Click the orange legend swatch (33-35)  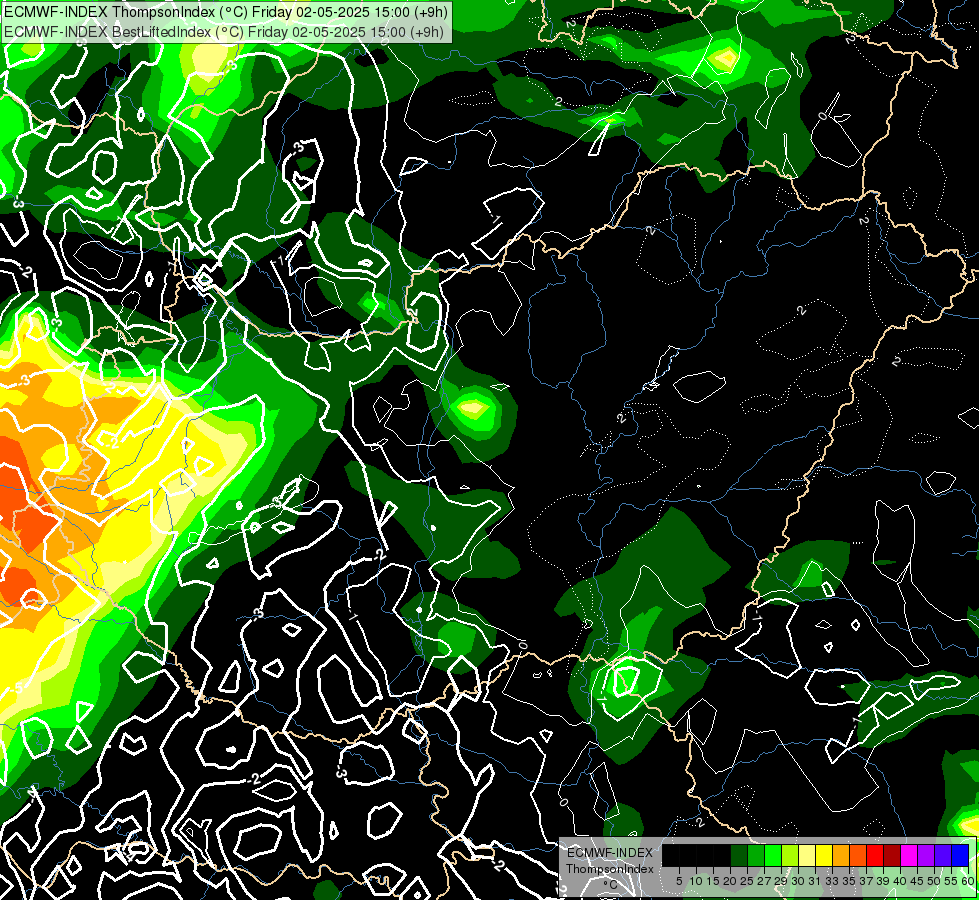click(x=841, y=855)
